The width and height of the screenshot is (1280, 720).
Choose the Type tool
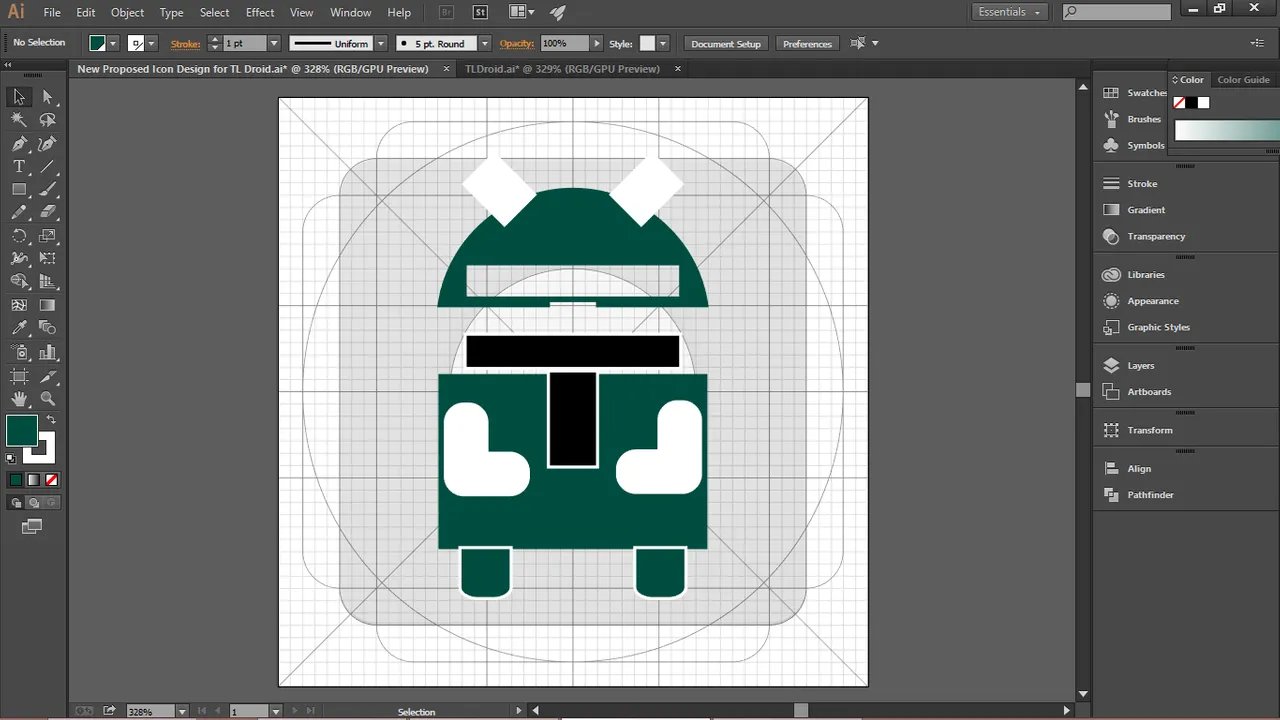pos(19,166)
